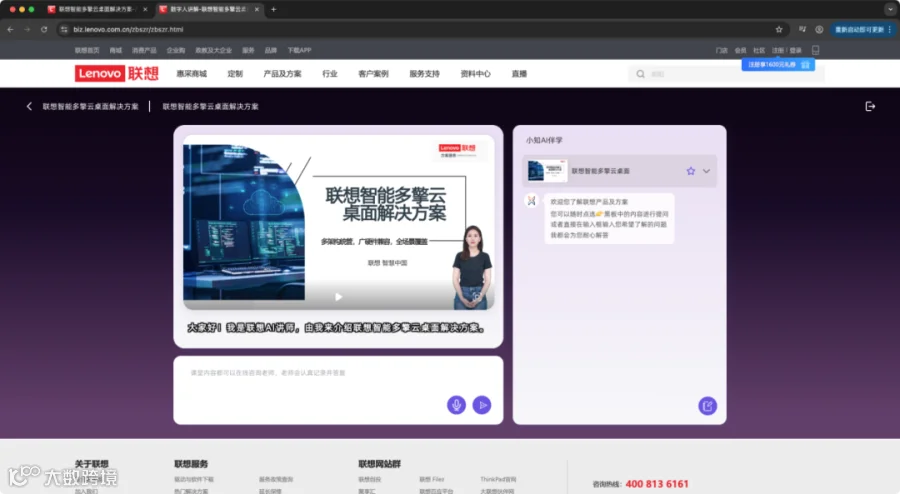Click the mobile phone icon in top bar
The height and width of the screenshot is (494, 900).
(x=815, y=50)
